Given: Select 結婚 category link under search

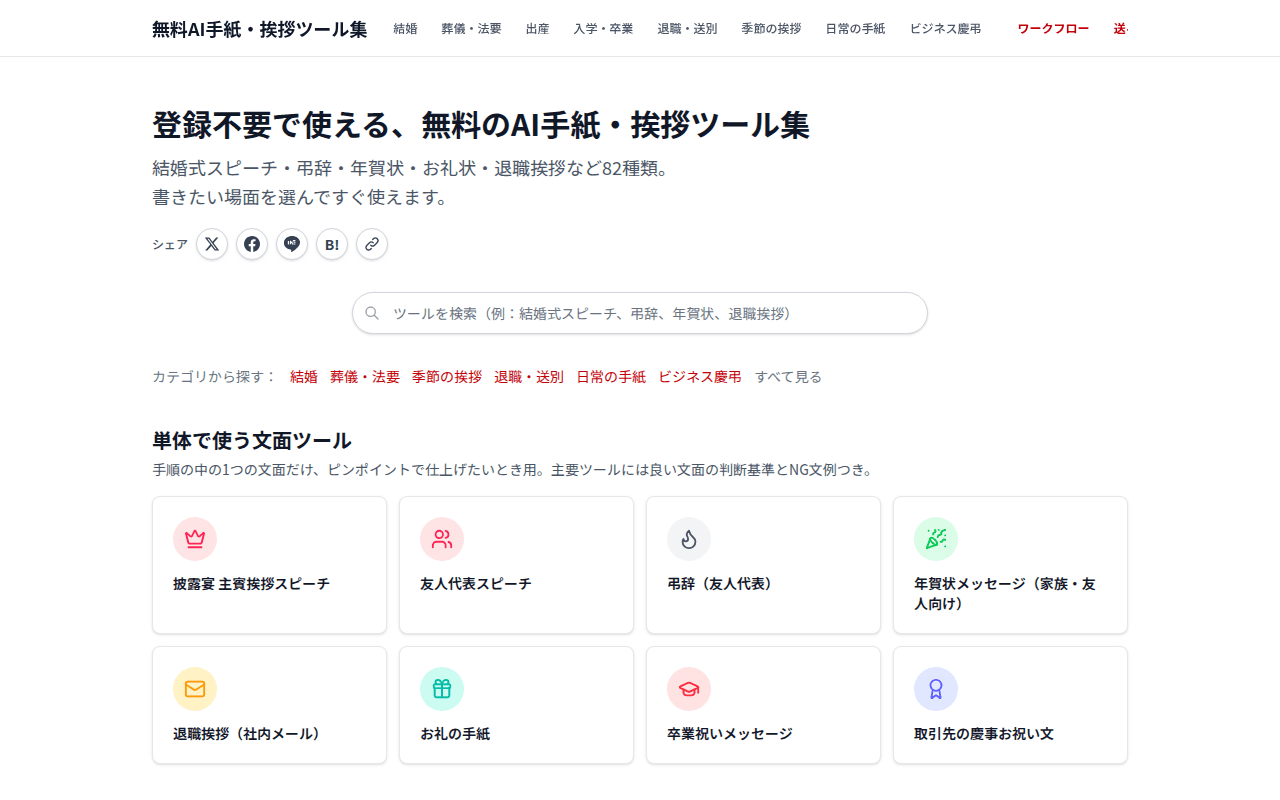Looking at the screenshot, I should coord(304,377).
